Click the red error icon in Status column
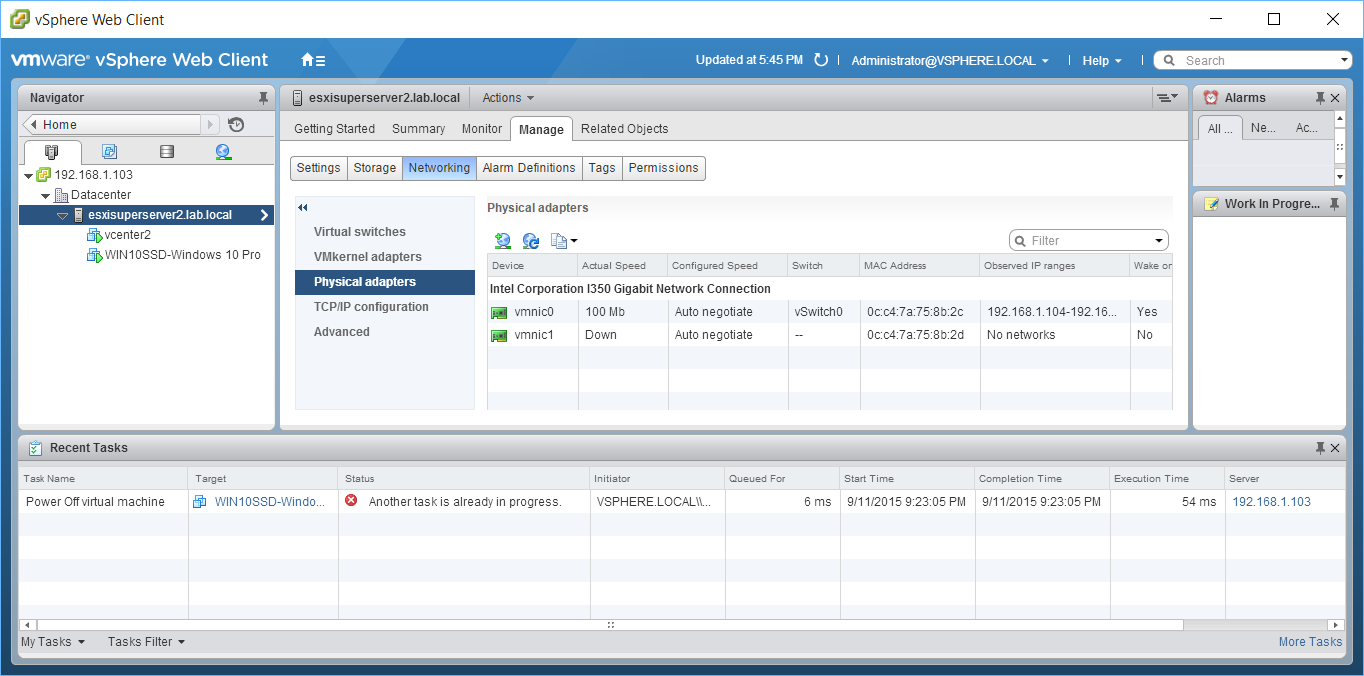The image size is (1364, 676). click(x=351, y=501)
